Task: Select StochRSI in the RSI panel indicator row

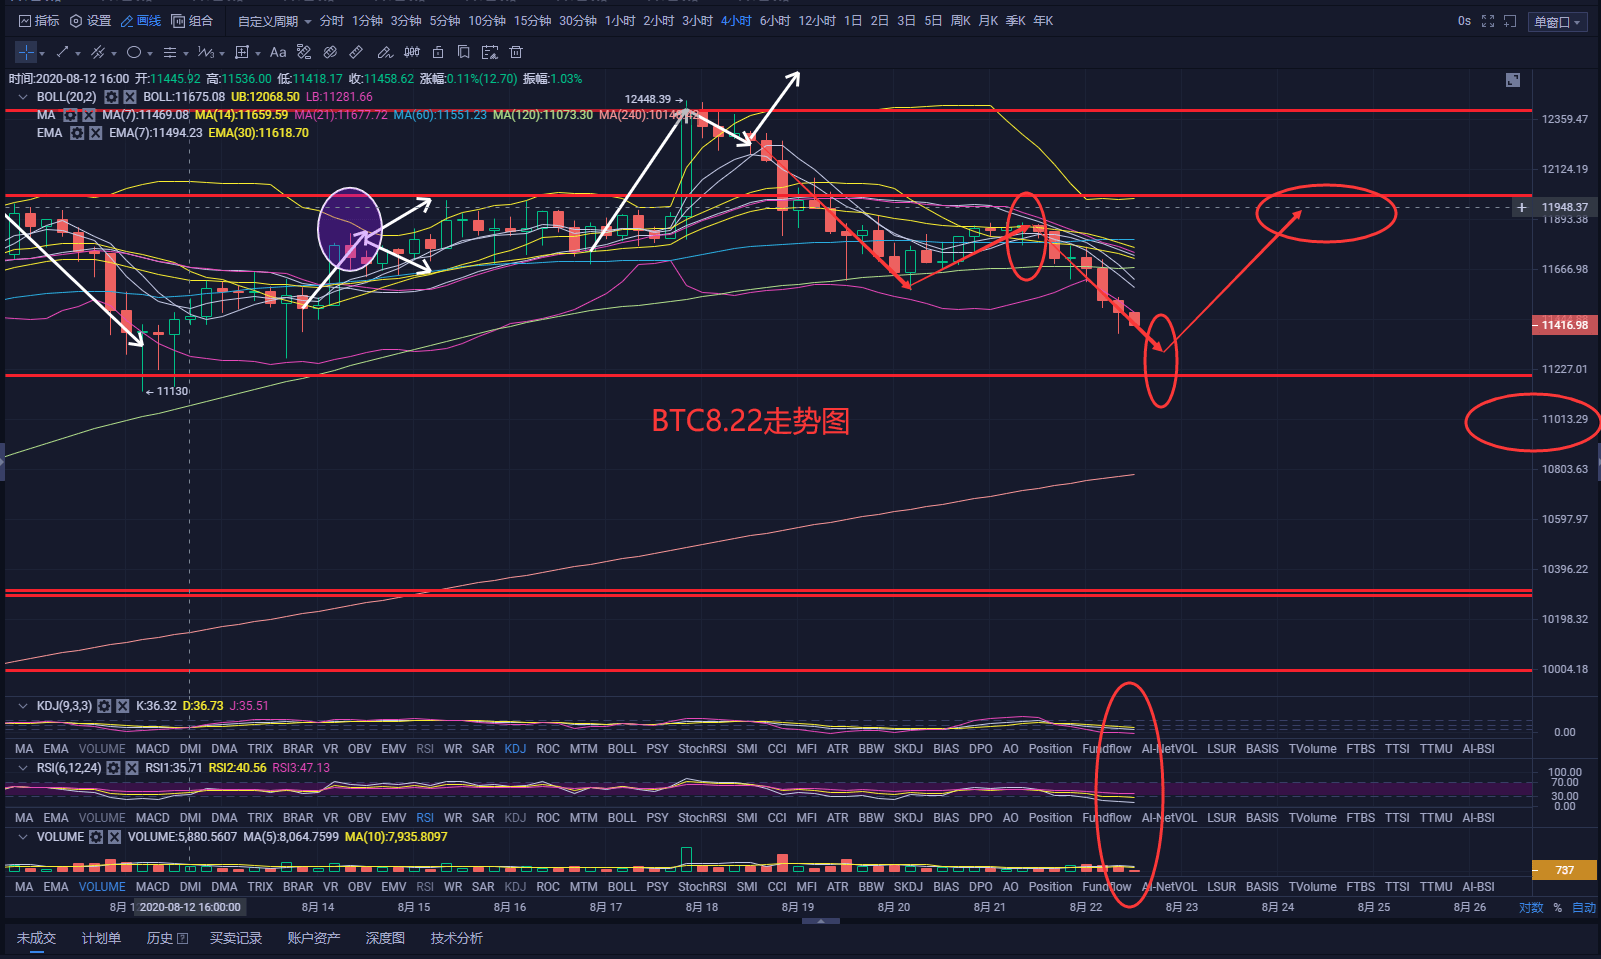Action: coord(702,818)
